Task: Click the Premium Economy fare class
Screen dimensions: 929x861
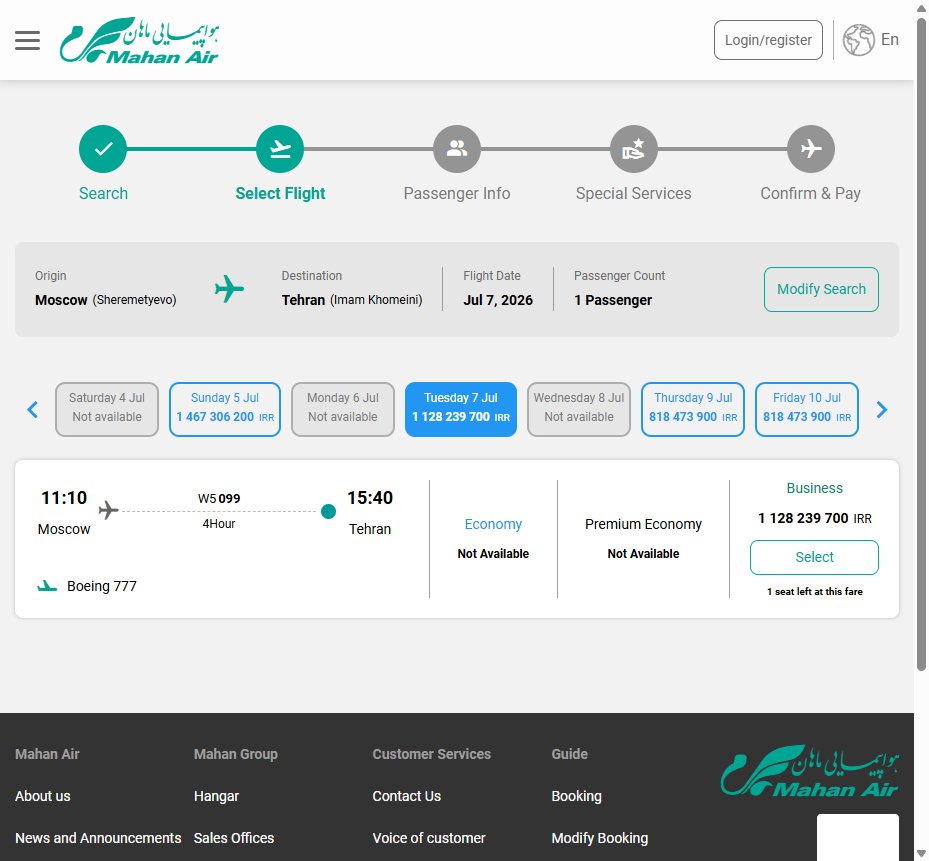Action: 643,524
